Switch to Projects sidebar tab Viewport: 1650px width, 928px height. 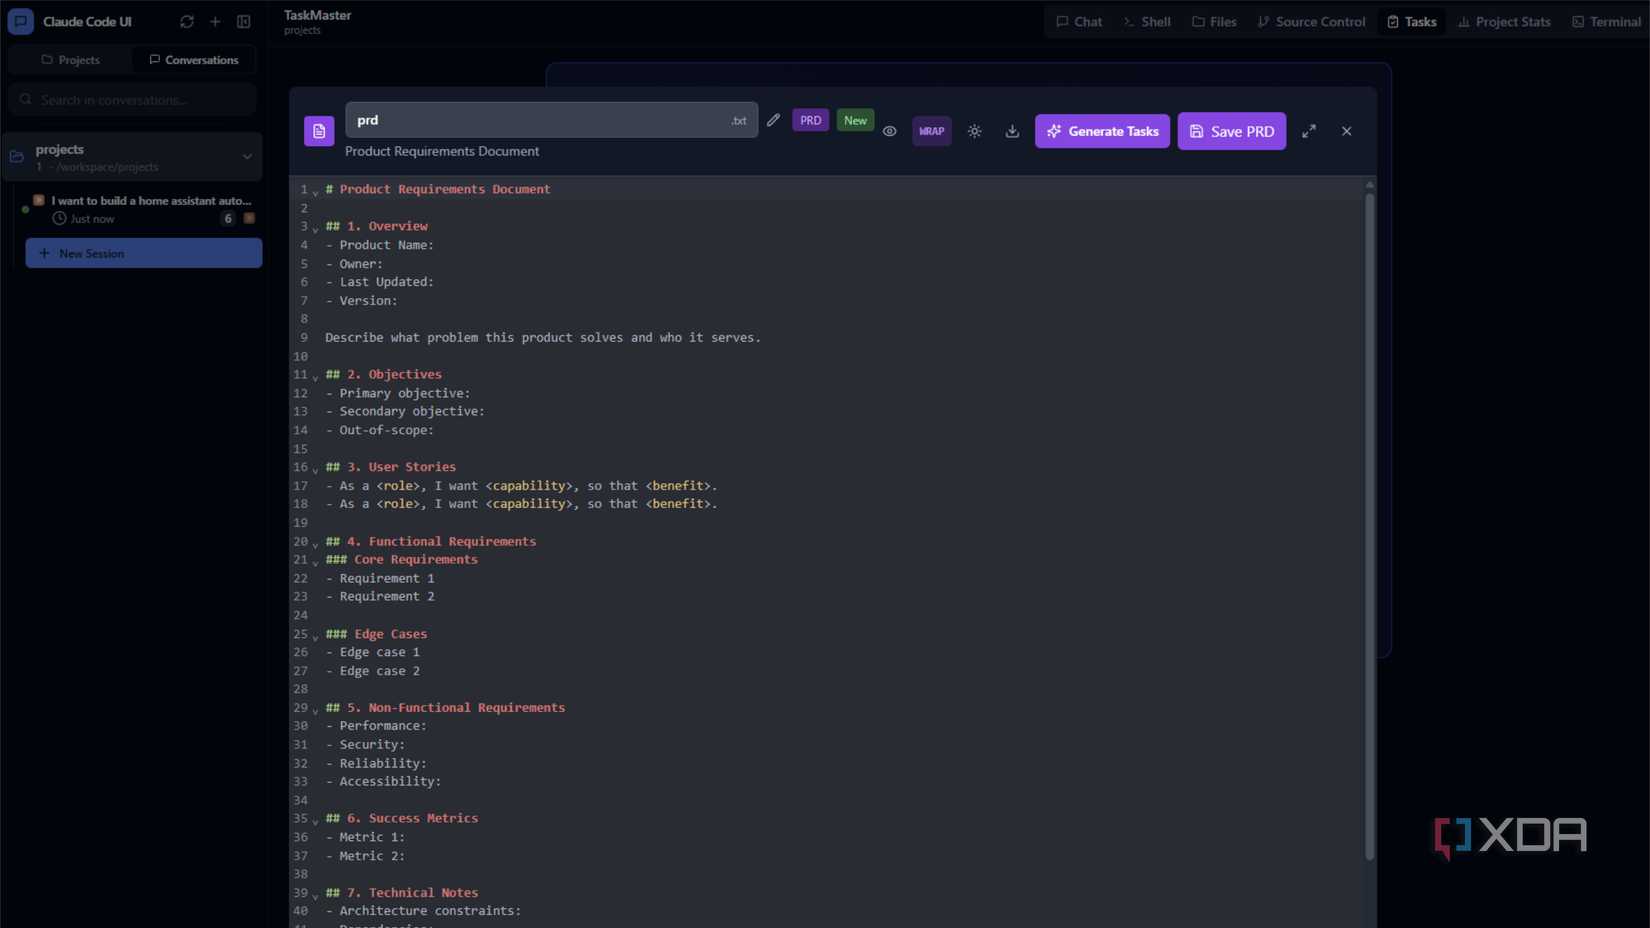point(70,60)
